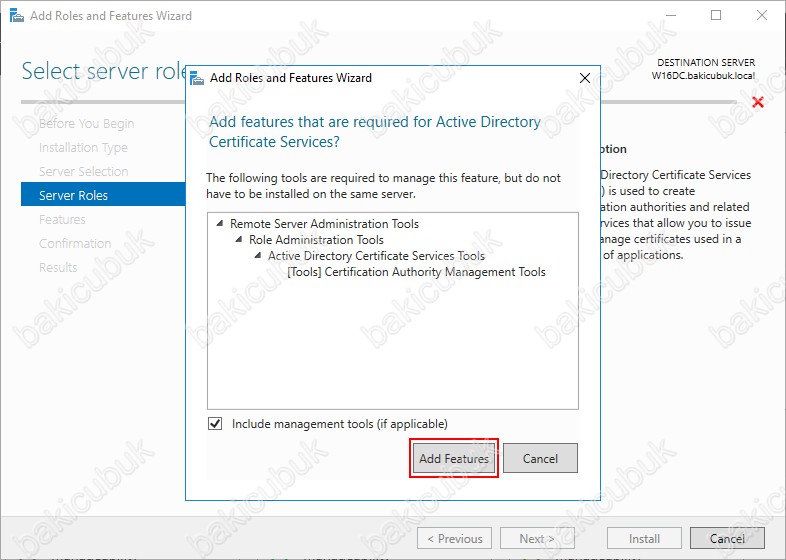Screen dimensions: 786x560
Task: Collapse Active Directory Certificate Services Tools node
Action: click(x=258, y=256)
